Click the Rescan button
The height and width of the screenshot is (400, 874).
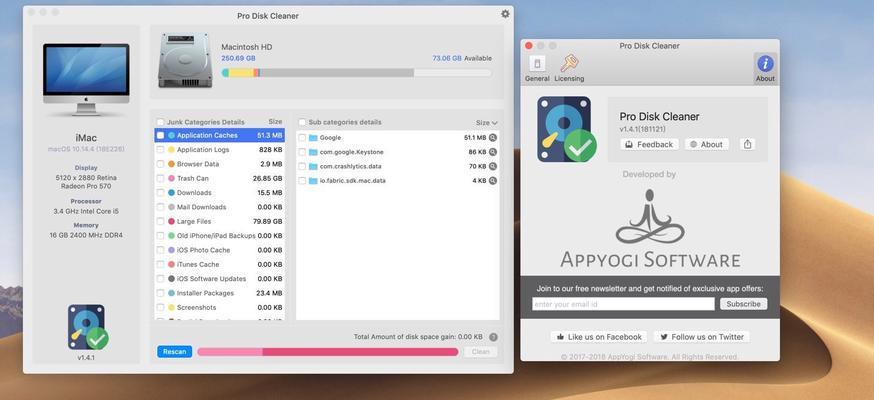174,352
